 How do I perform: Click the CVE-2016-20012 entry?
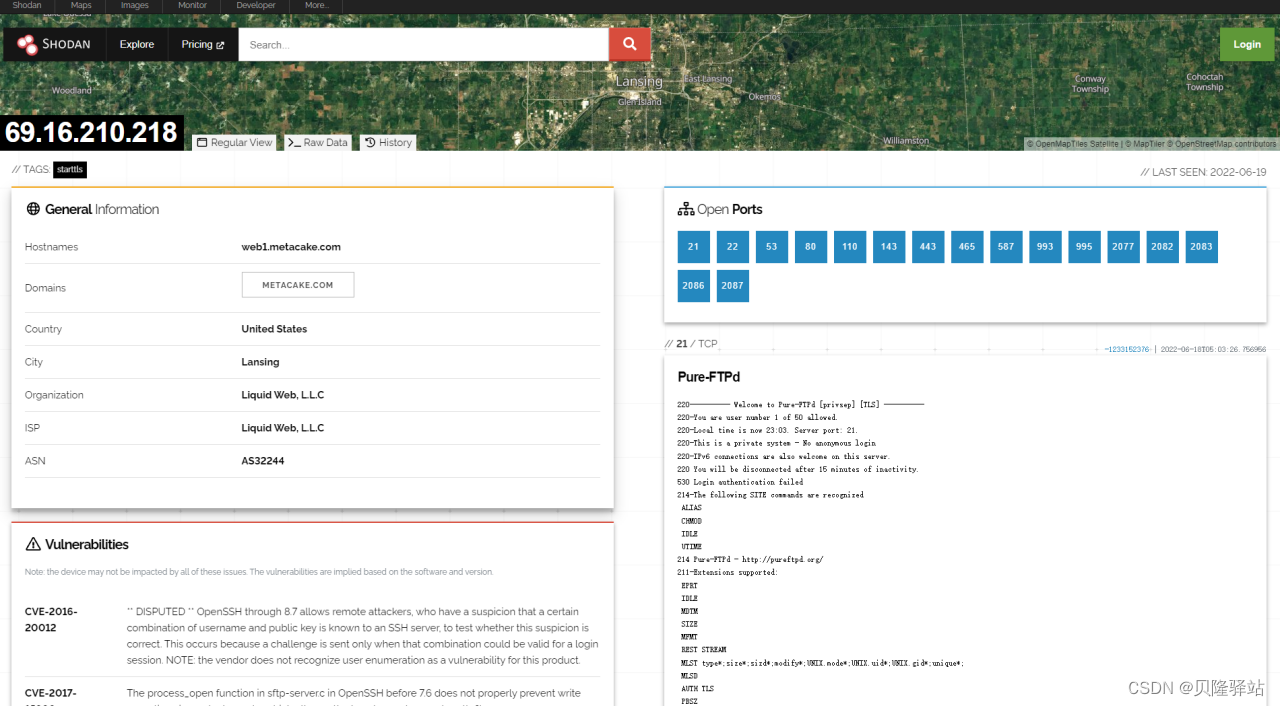pos(51,619)
